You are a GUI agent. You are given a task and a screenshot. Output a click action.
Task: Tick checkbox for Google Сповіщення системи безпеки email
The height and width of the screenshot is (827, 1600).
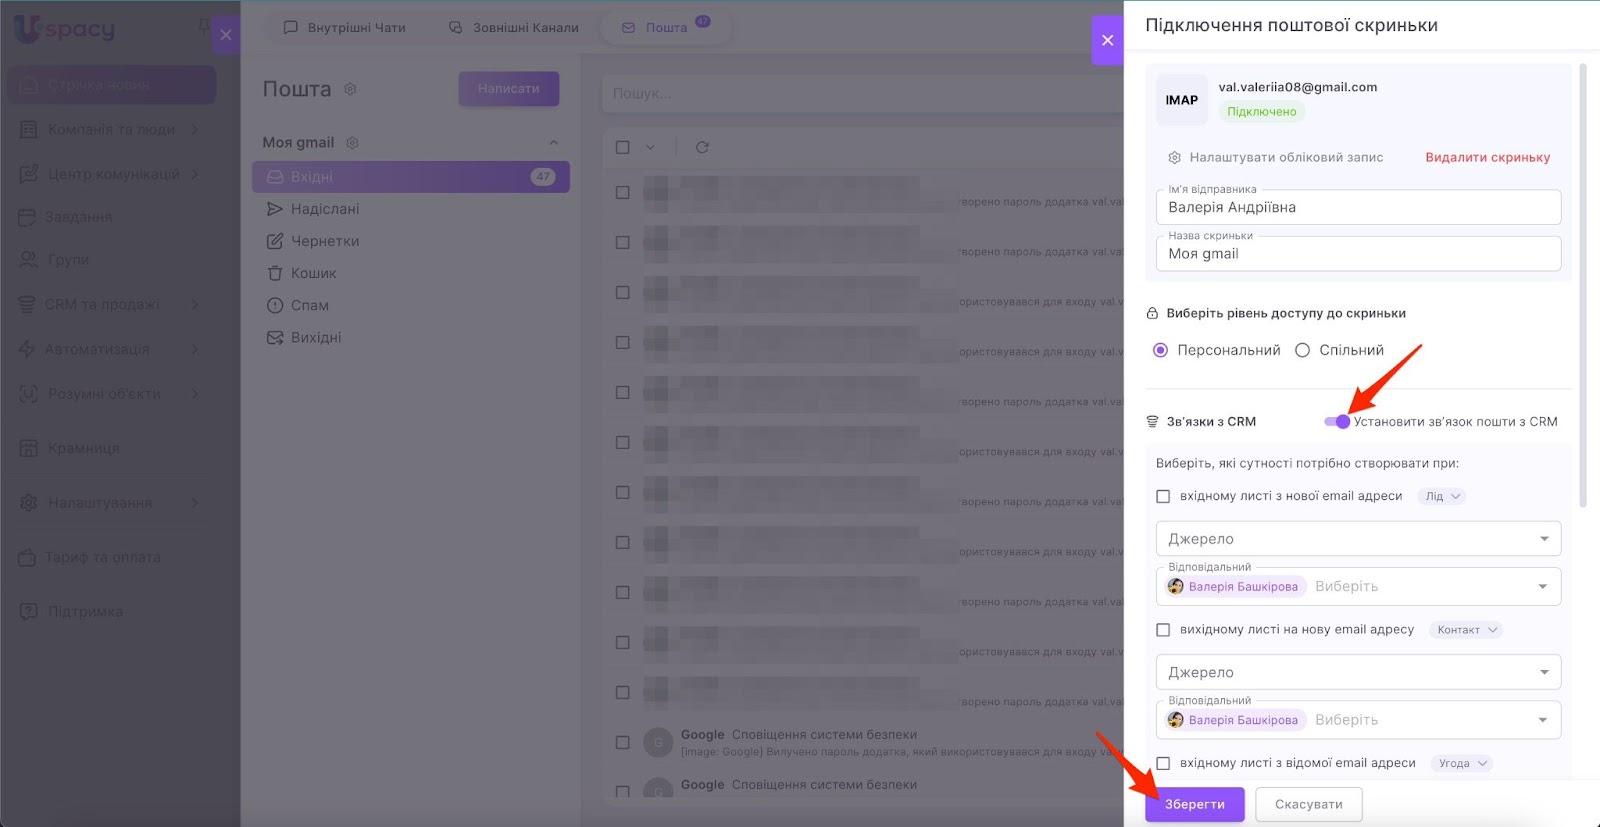622,742
